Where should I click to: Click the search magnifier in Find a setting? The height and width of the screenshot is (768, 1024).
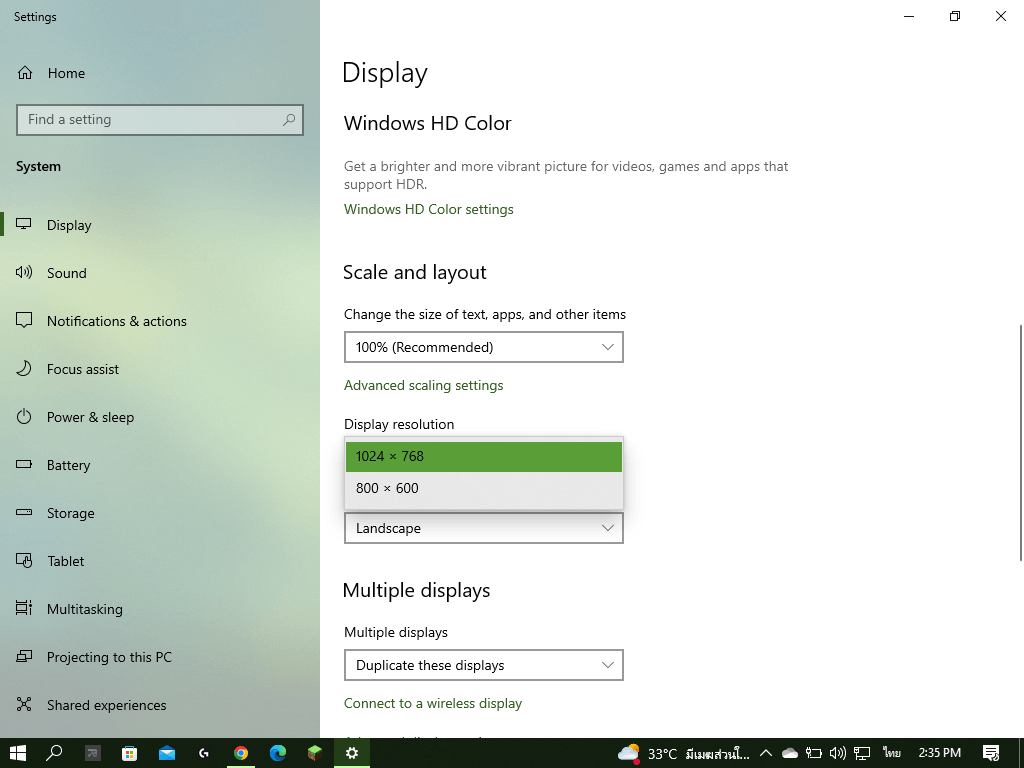[x=289, y=120]
